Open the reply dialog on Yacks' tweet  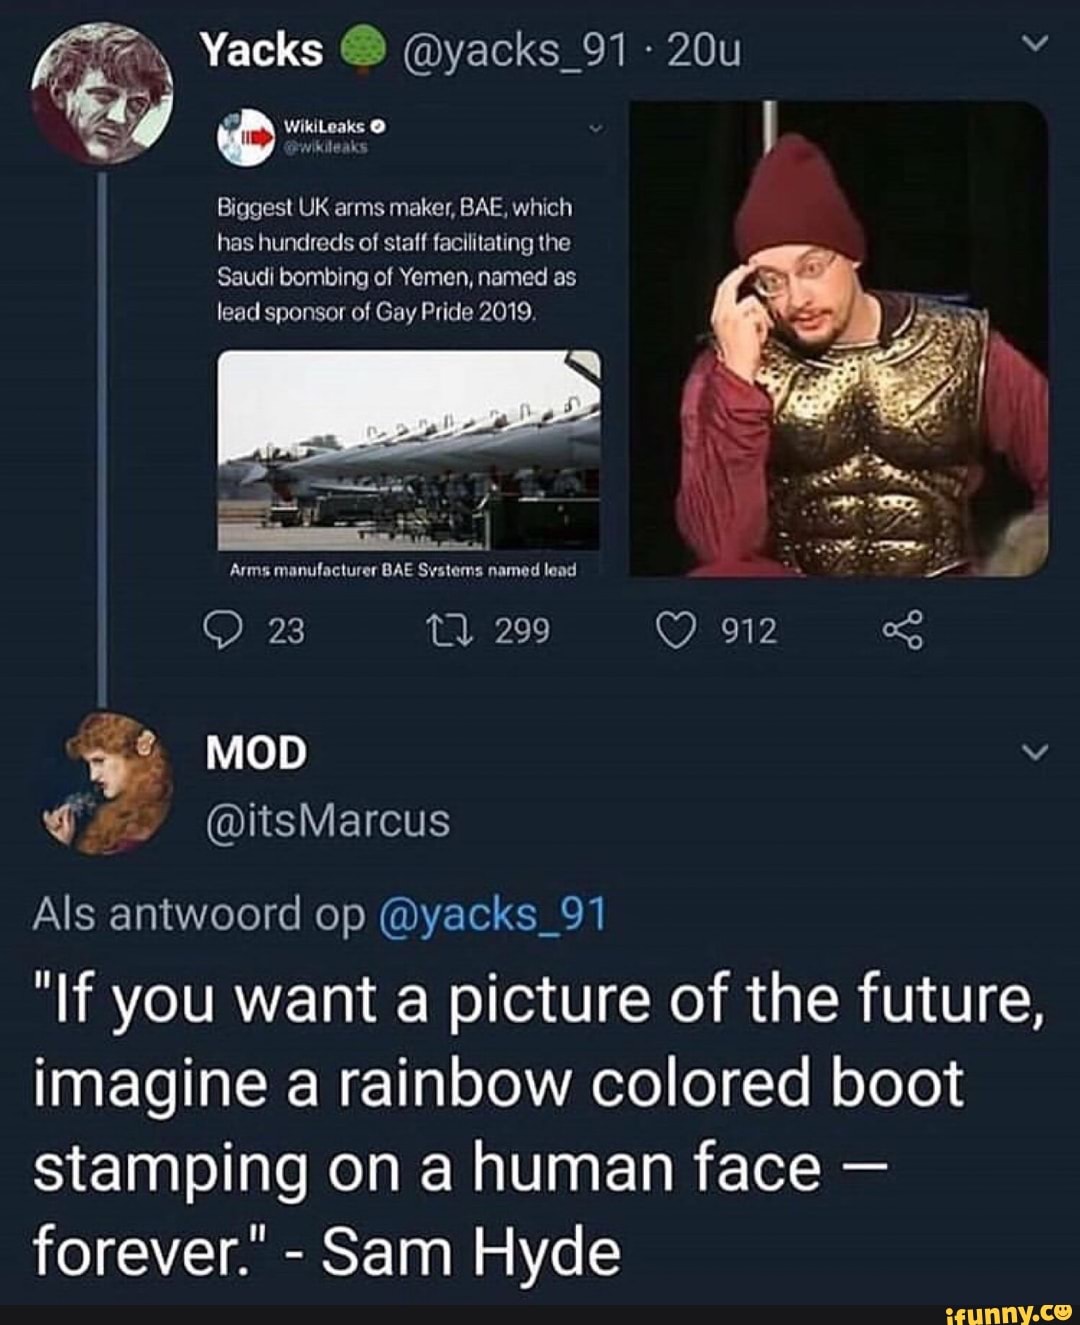(x=228, y=629)
